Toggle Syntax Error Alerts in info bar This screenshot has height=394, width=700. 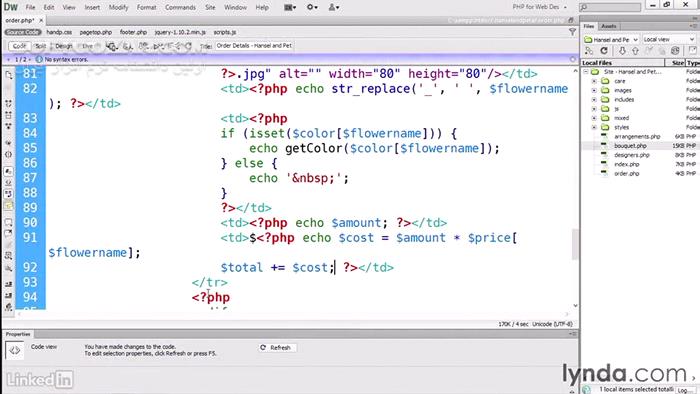(x=8, y=206)
